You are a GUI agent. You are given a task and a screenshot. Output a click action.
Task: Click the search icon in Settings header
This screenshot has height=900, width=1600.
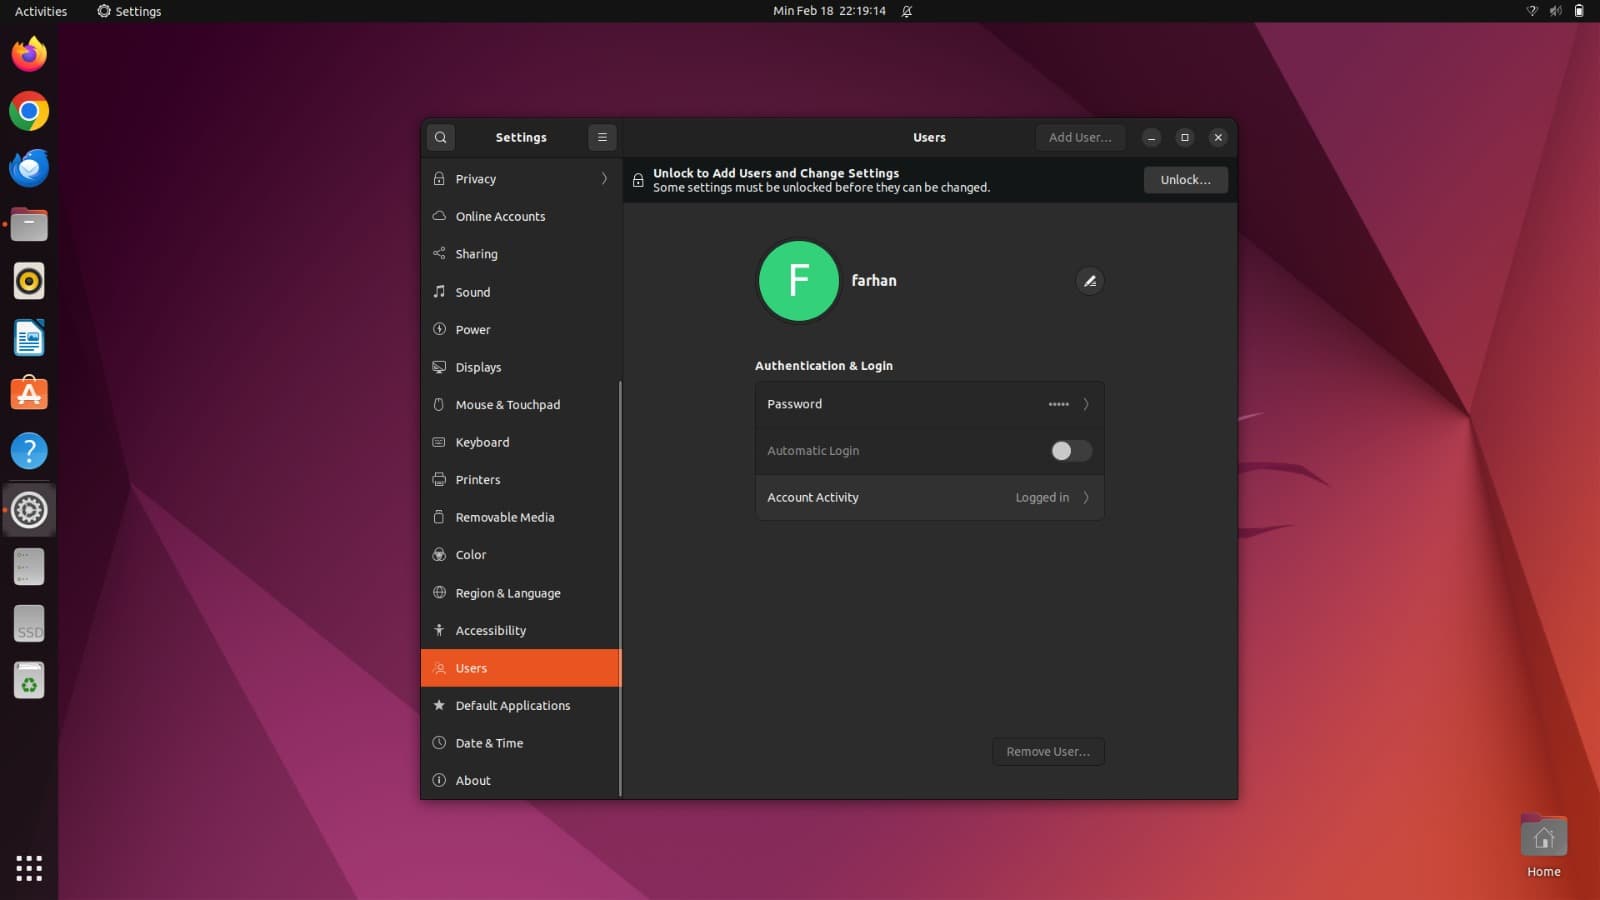pyautogui.click(x=440, y=137)
